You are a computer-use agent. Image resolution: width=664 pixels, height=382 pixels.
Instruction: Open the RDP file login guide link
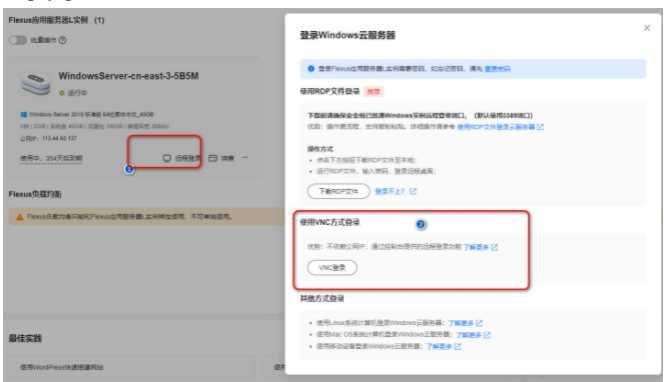tap(496, 127)
